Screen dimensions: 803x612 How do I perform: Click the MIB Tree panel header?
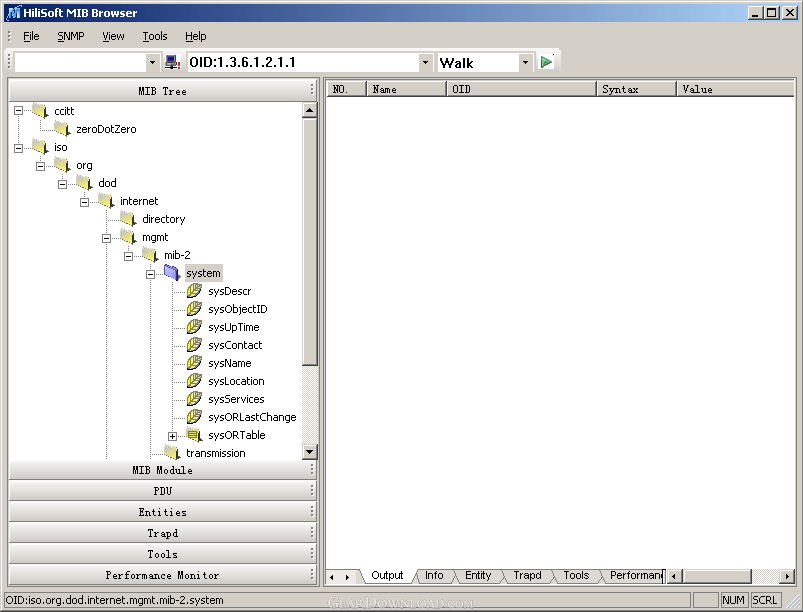coord(162,91)
